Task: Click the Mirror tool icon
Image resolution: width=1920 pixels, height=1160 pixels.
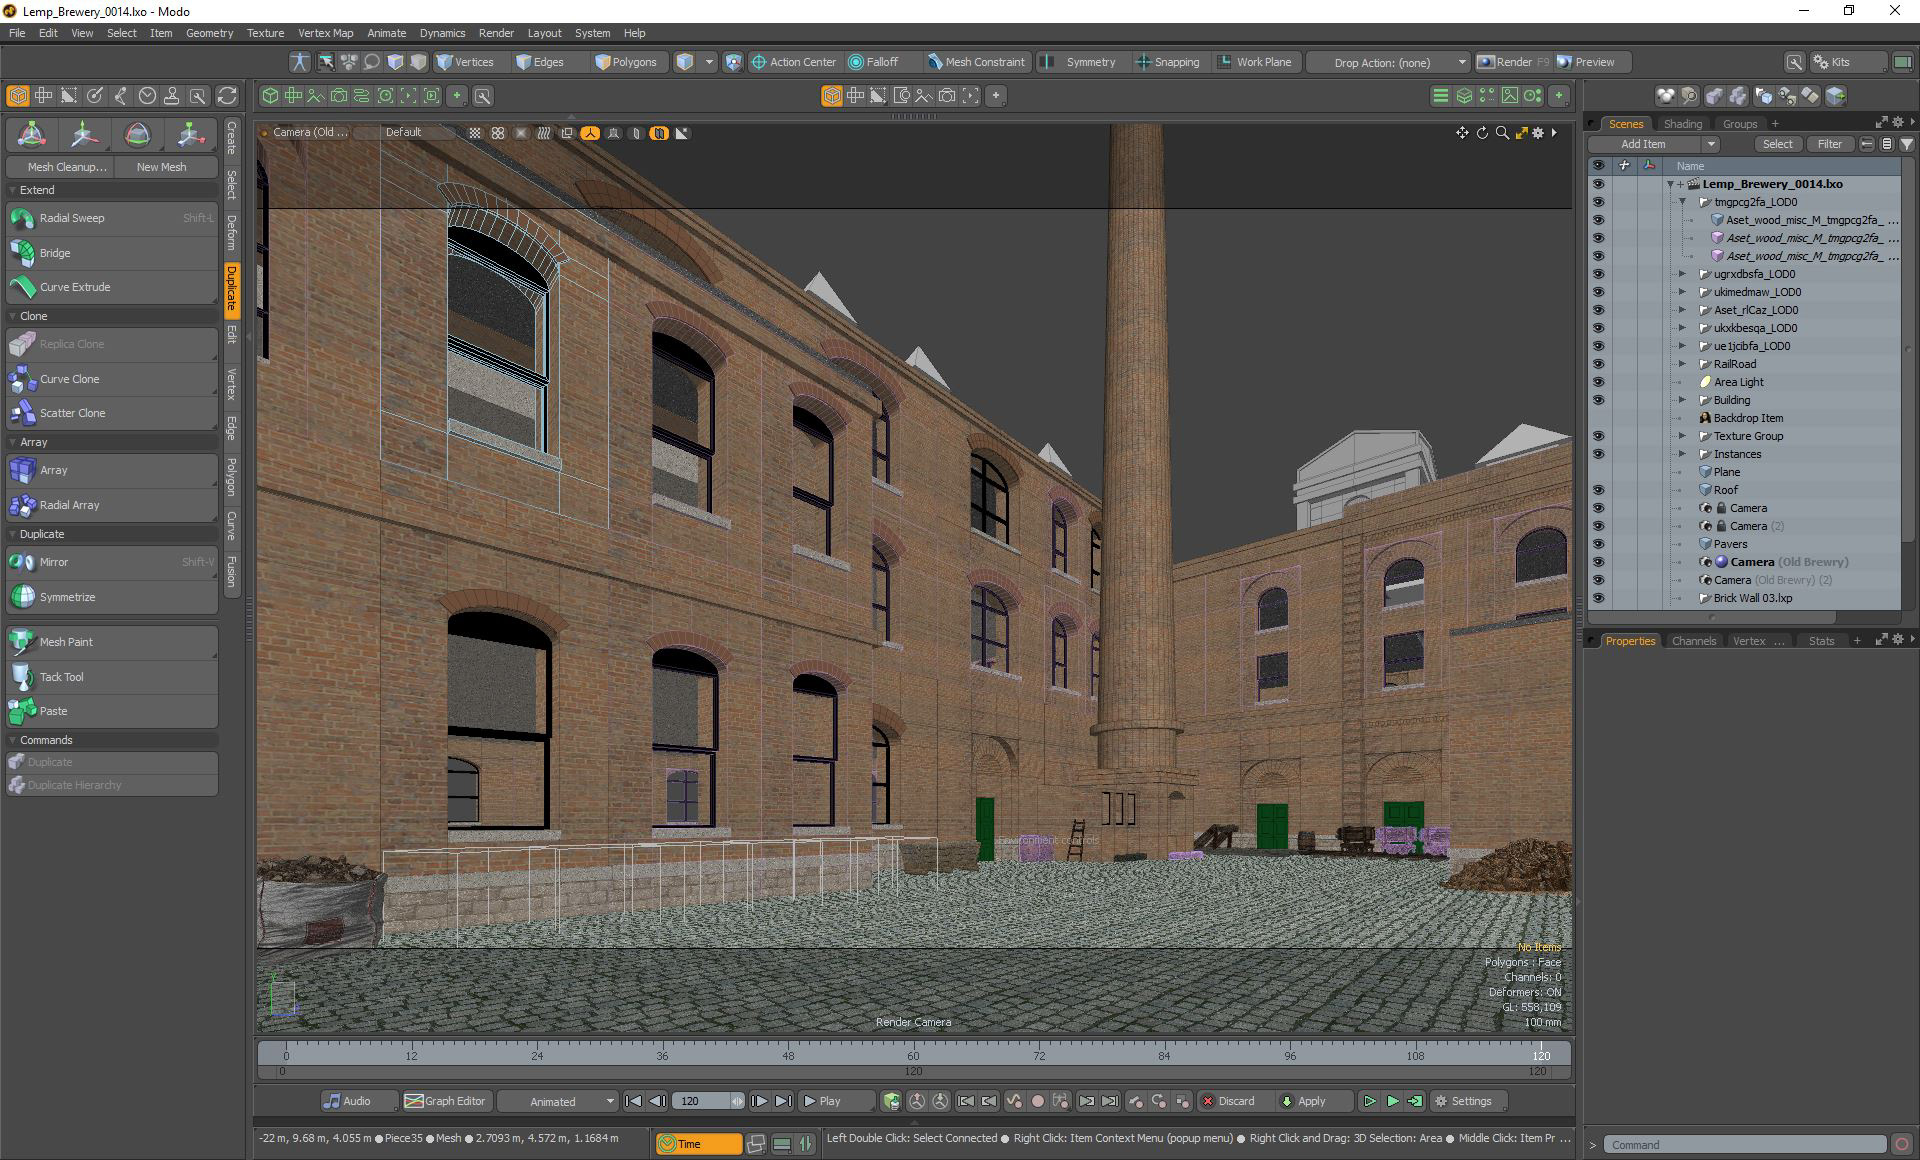Action: tap(22, 562)
